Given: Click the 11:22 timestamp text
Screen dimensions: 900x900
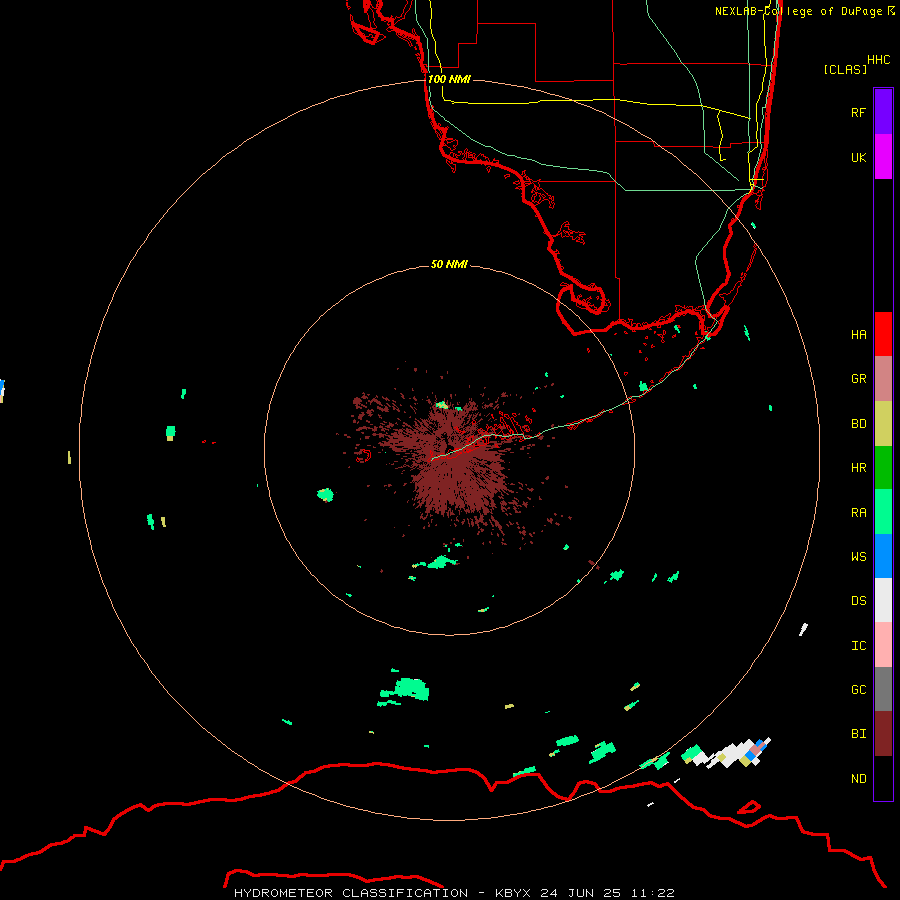Looking at the screenshot, I should click(652, 893).
